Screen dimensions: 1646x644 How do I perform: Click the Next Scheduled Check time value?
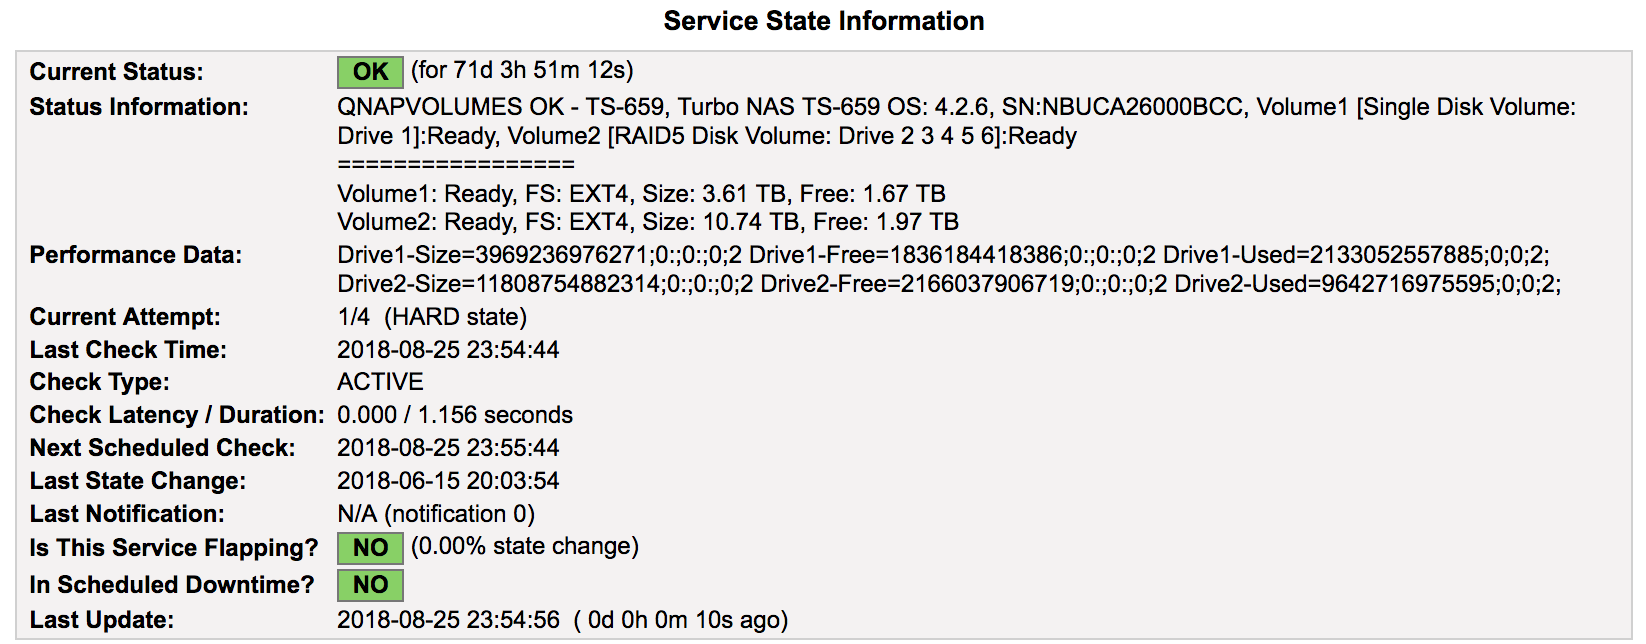pos(448,448)
